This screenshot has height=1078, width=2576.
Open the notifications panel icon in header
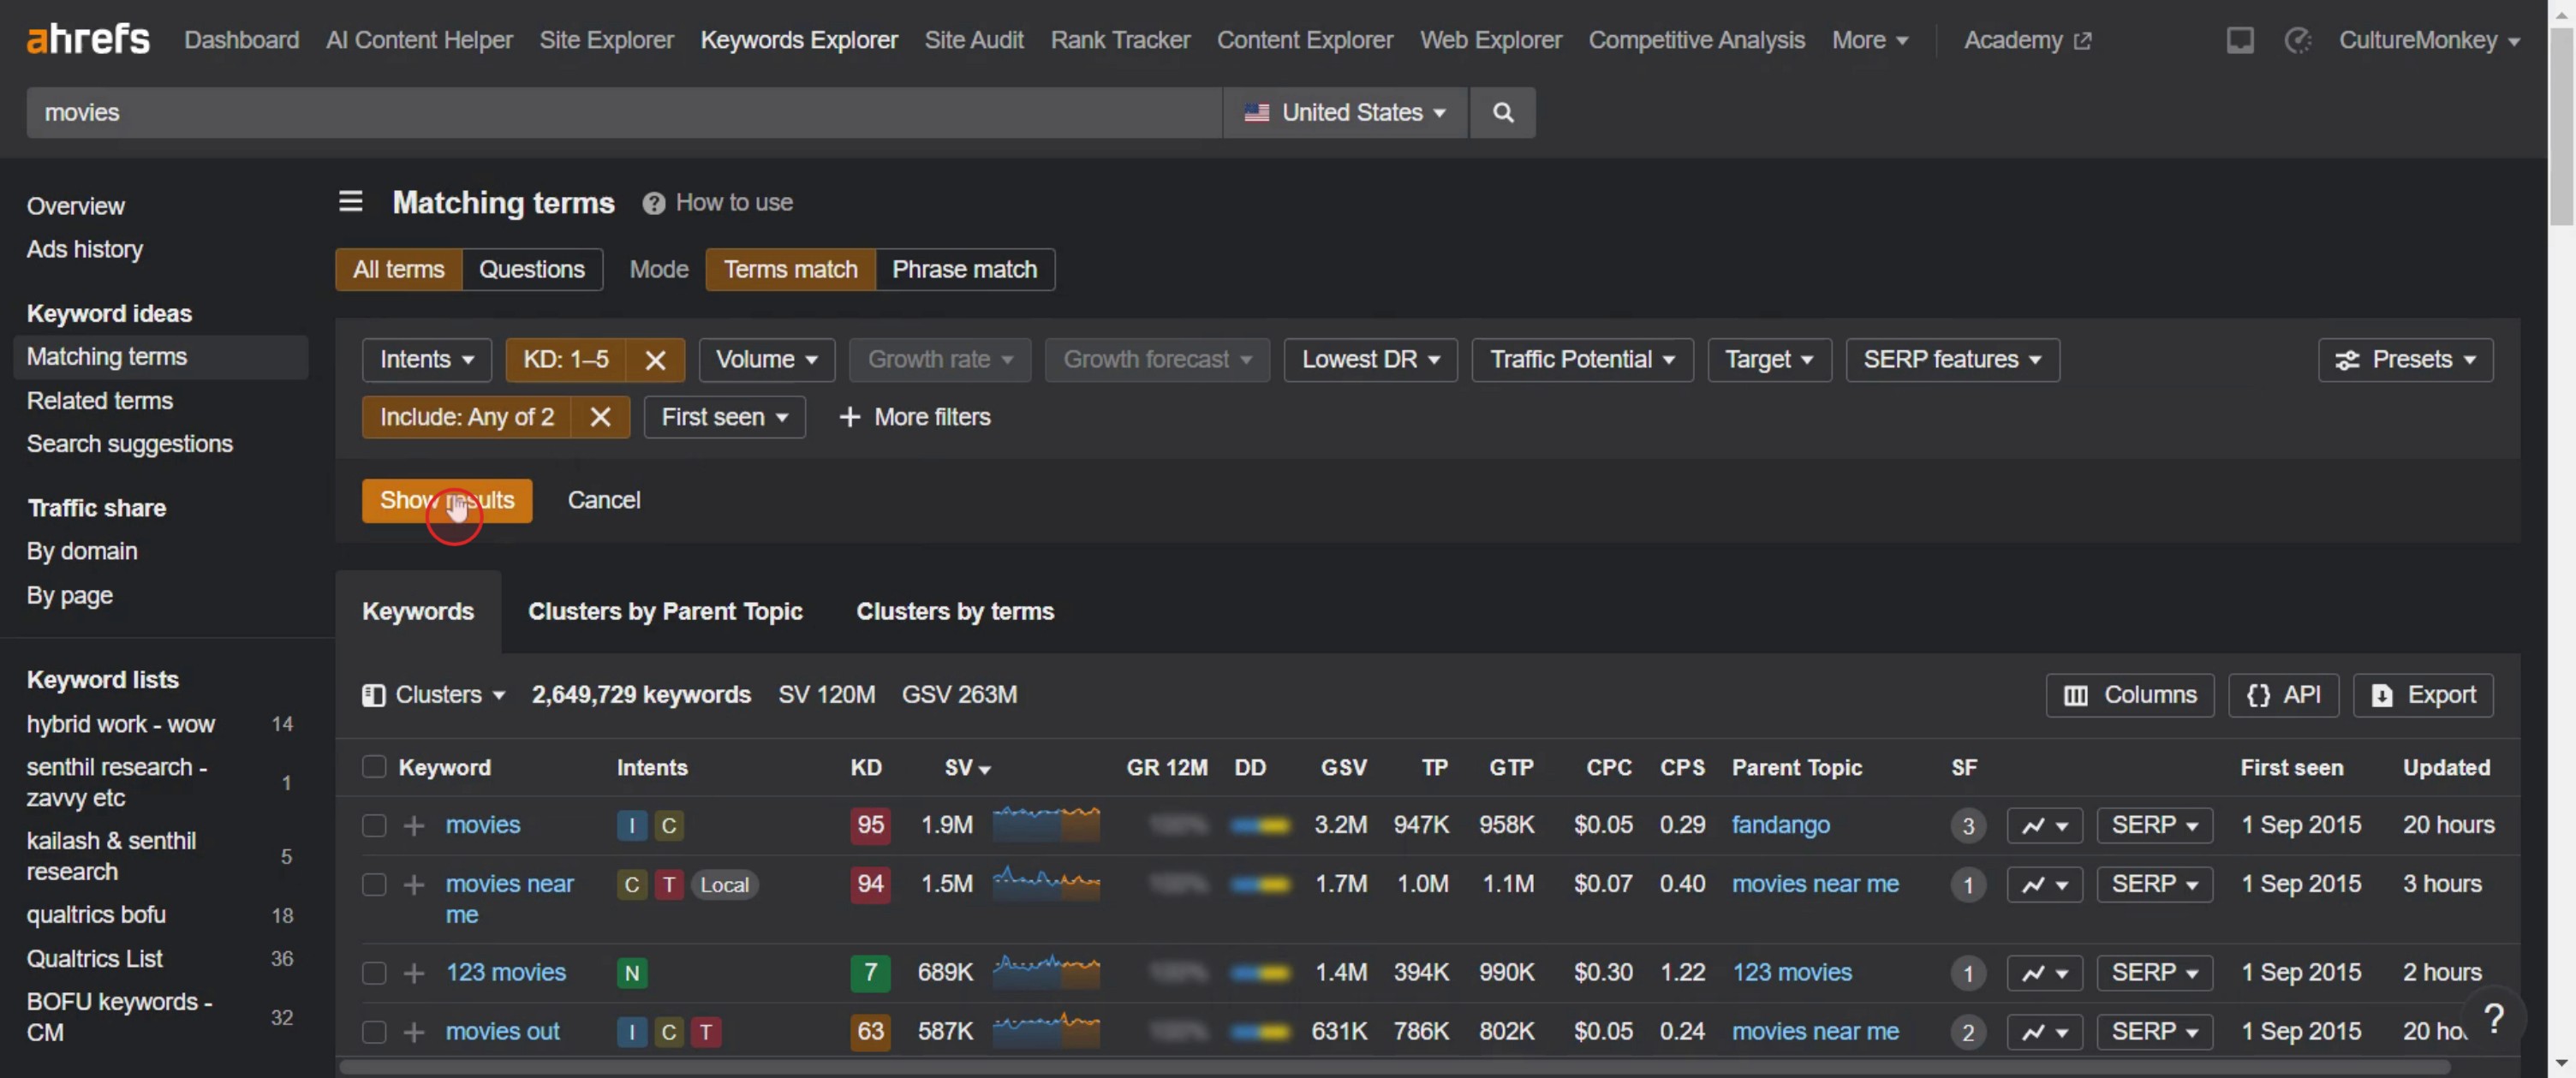pos(2239,40)
